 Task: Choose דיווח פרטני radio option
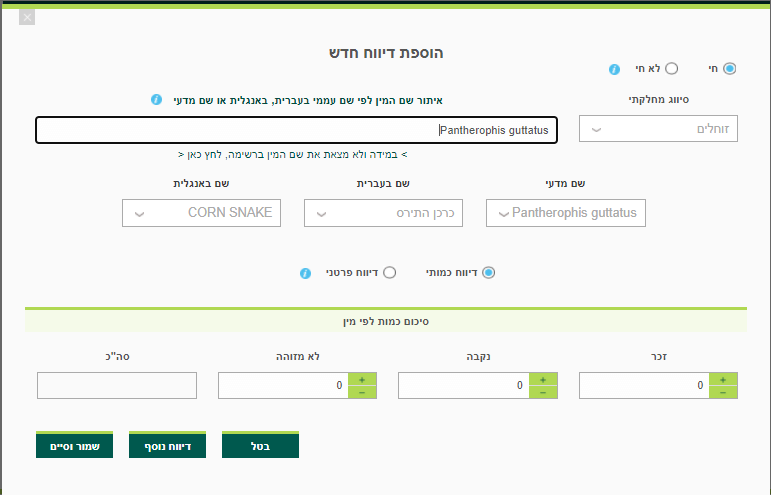tap(389, 272)
